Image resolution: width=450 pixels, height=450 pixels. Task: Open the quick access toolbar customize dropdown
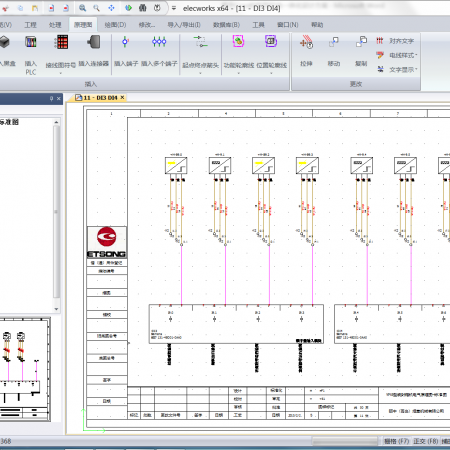tap(174, 8)
